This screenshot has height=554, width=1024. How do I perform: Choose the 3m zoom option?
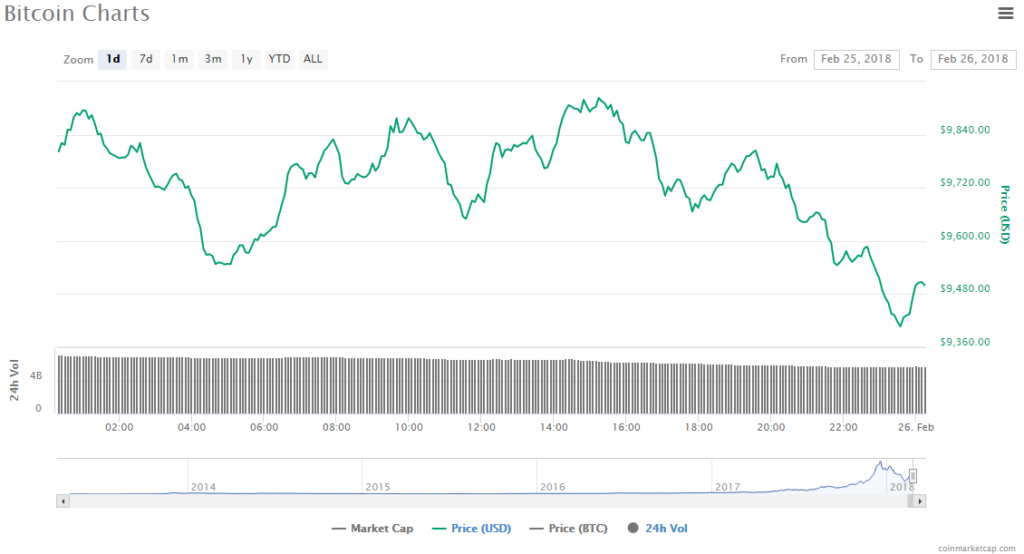(x=213, y=59)
